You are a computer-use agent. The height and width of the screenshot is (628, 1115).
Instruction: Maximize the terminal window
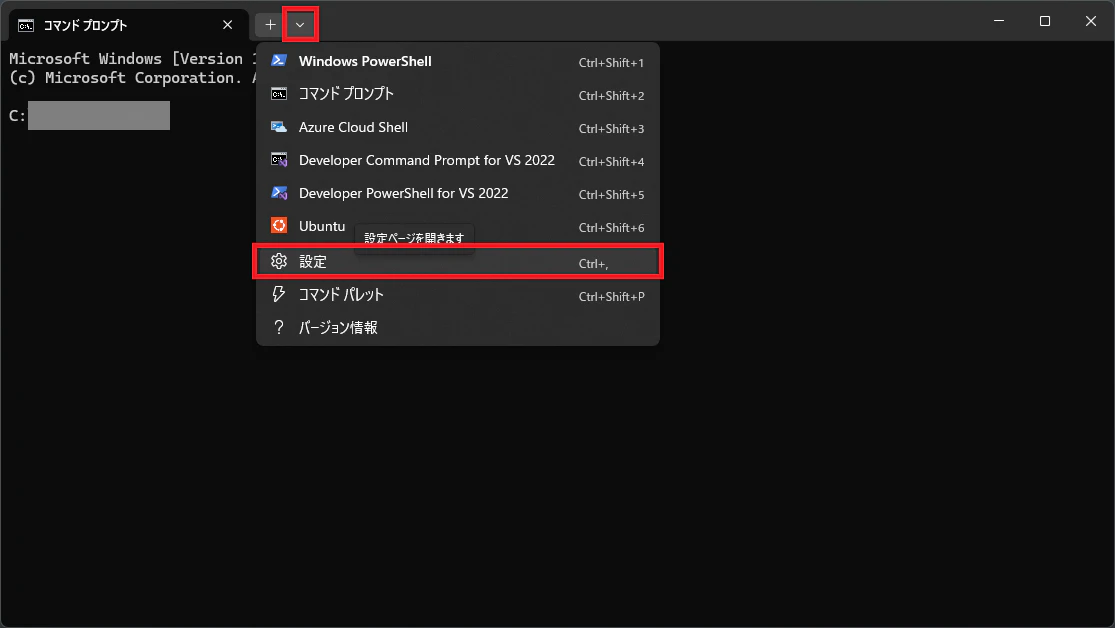1045,21
